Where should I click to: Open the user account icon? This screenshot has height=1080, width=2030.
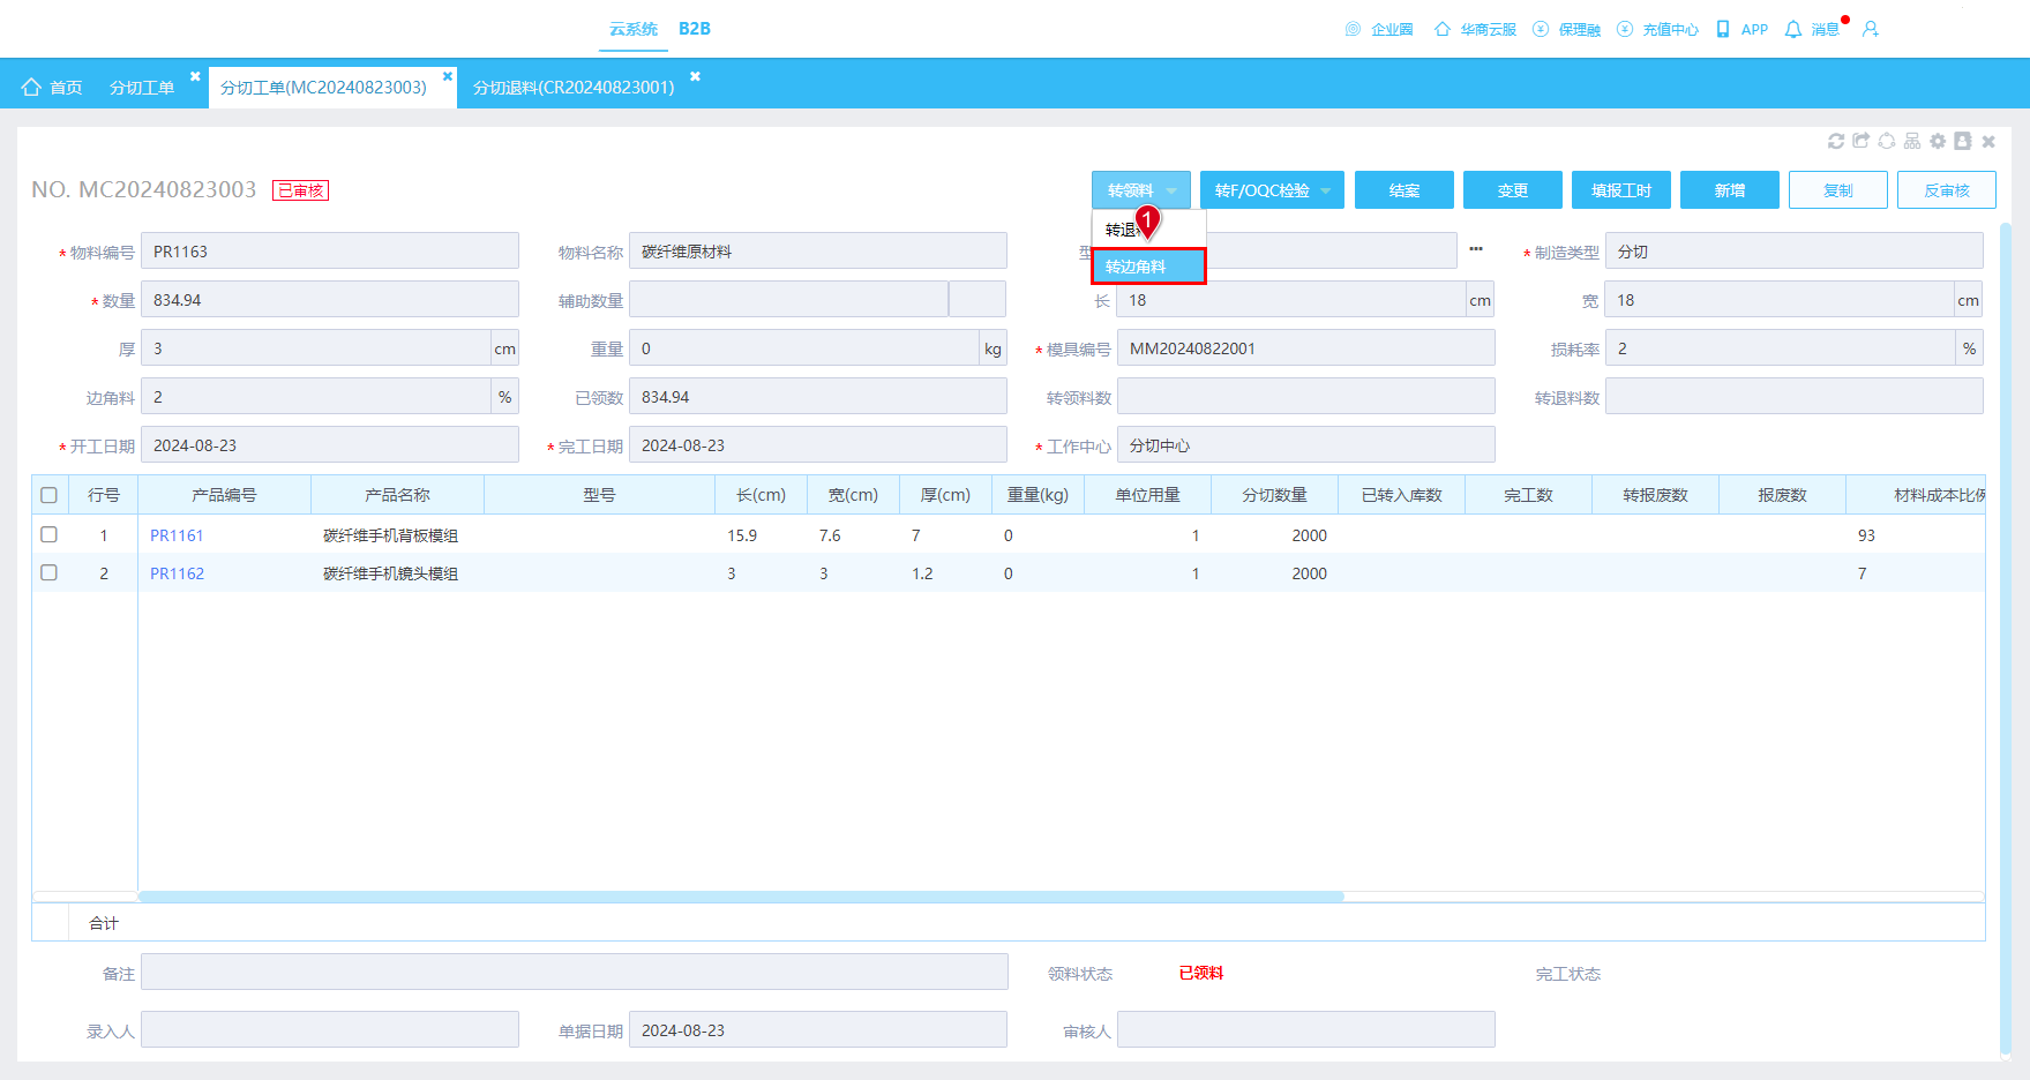pos(1870,29)
